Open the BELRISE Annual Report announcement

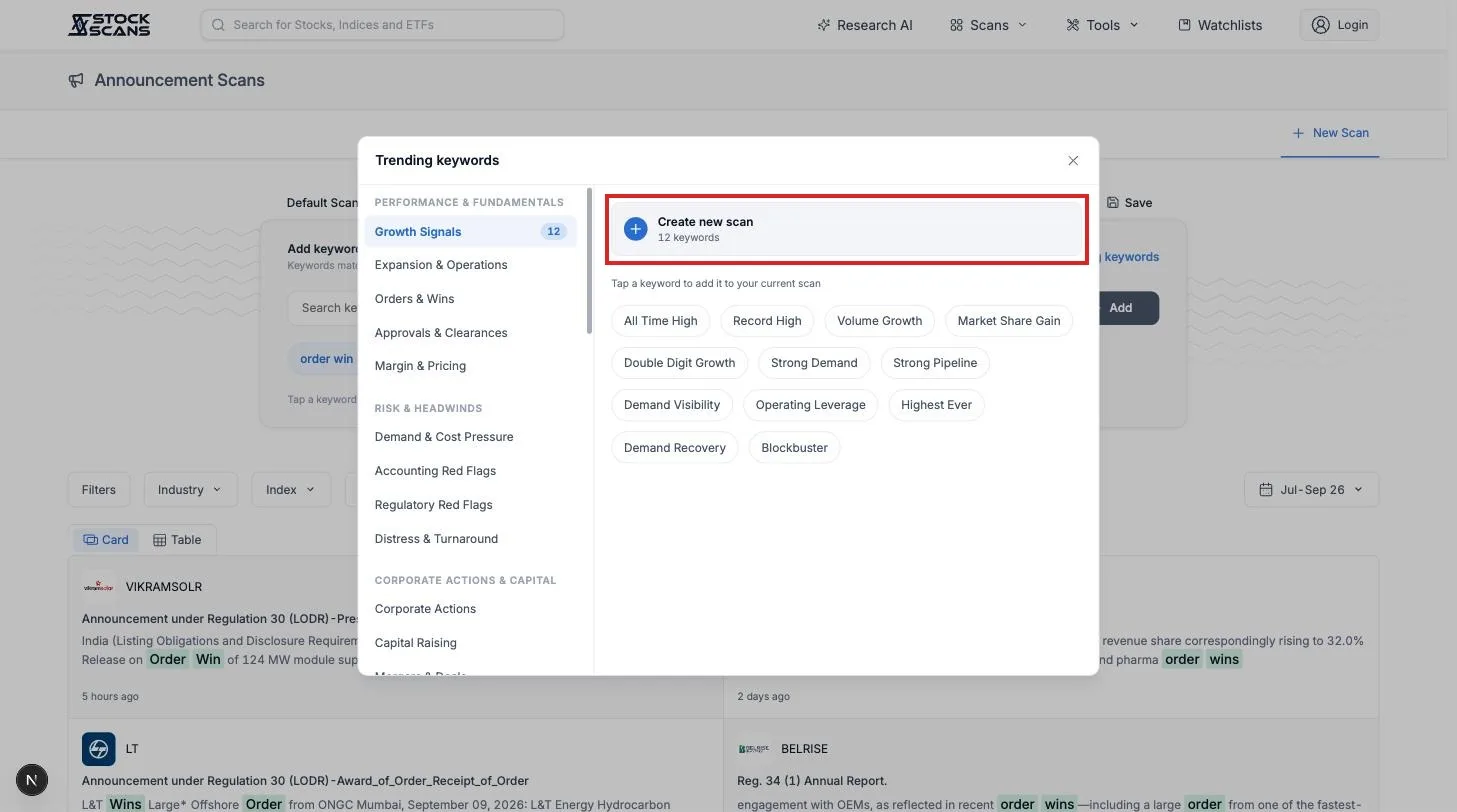(x=812, y=781)
